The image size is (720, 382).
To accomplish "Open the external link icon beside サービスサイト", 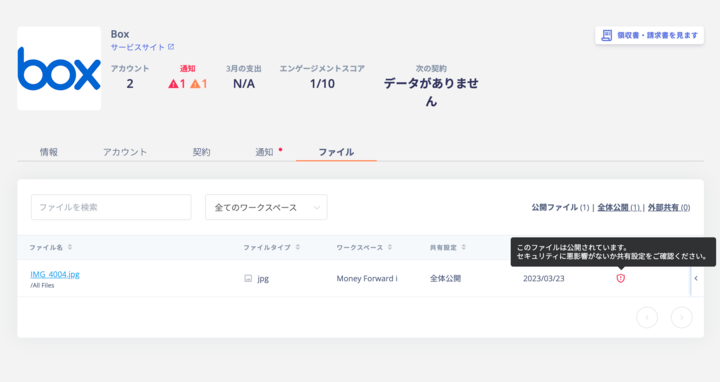I will pos(171,47).
